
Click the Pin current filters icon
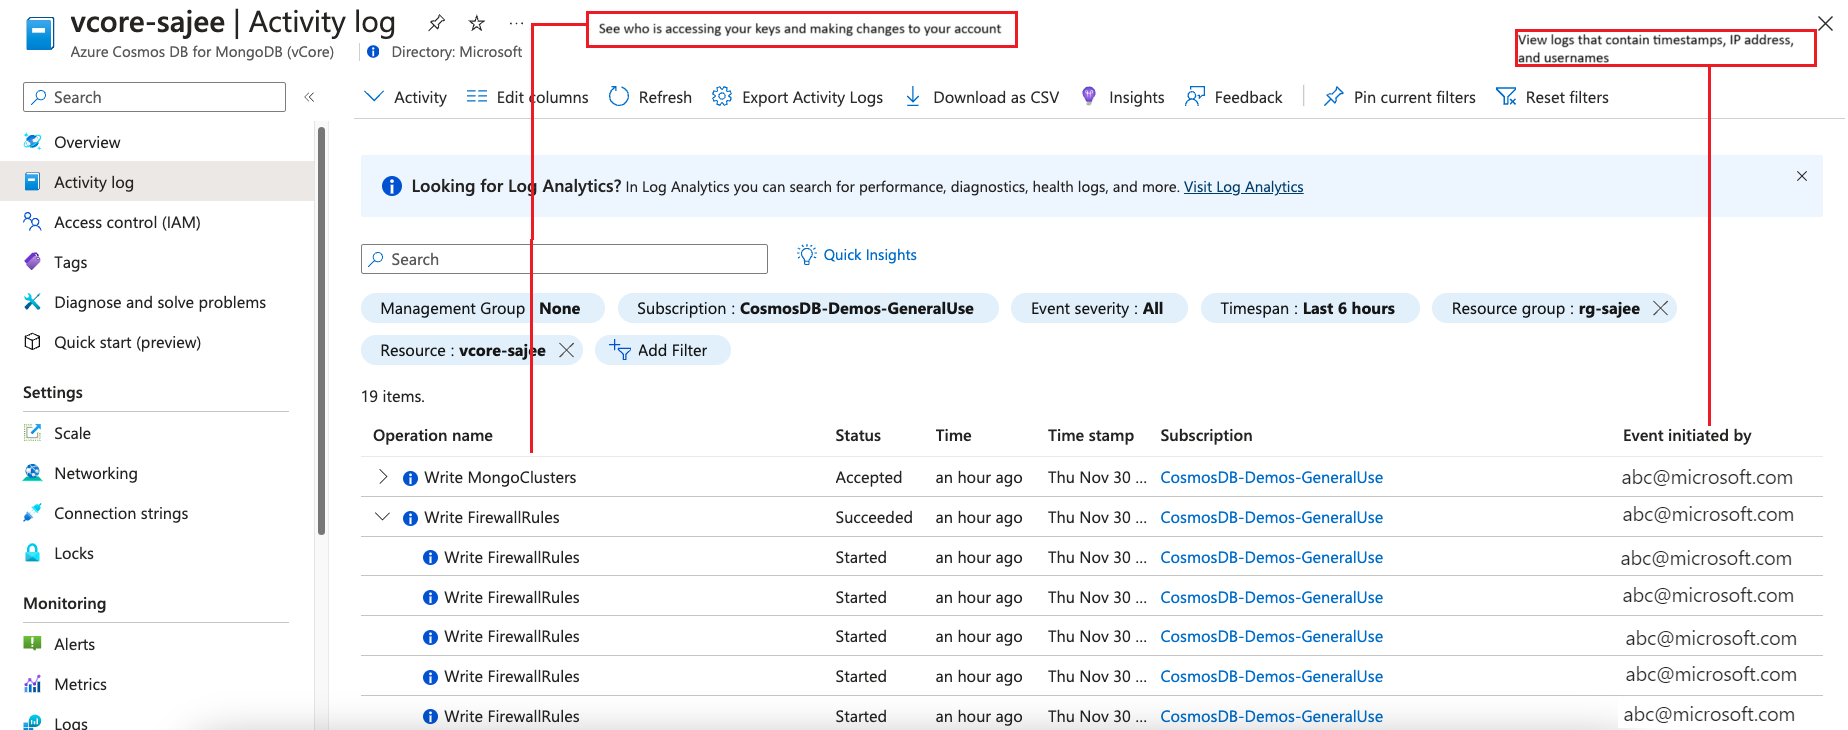pos(1333,96)
